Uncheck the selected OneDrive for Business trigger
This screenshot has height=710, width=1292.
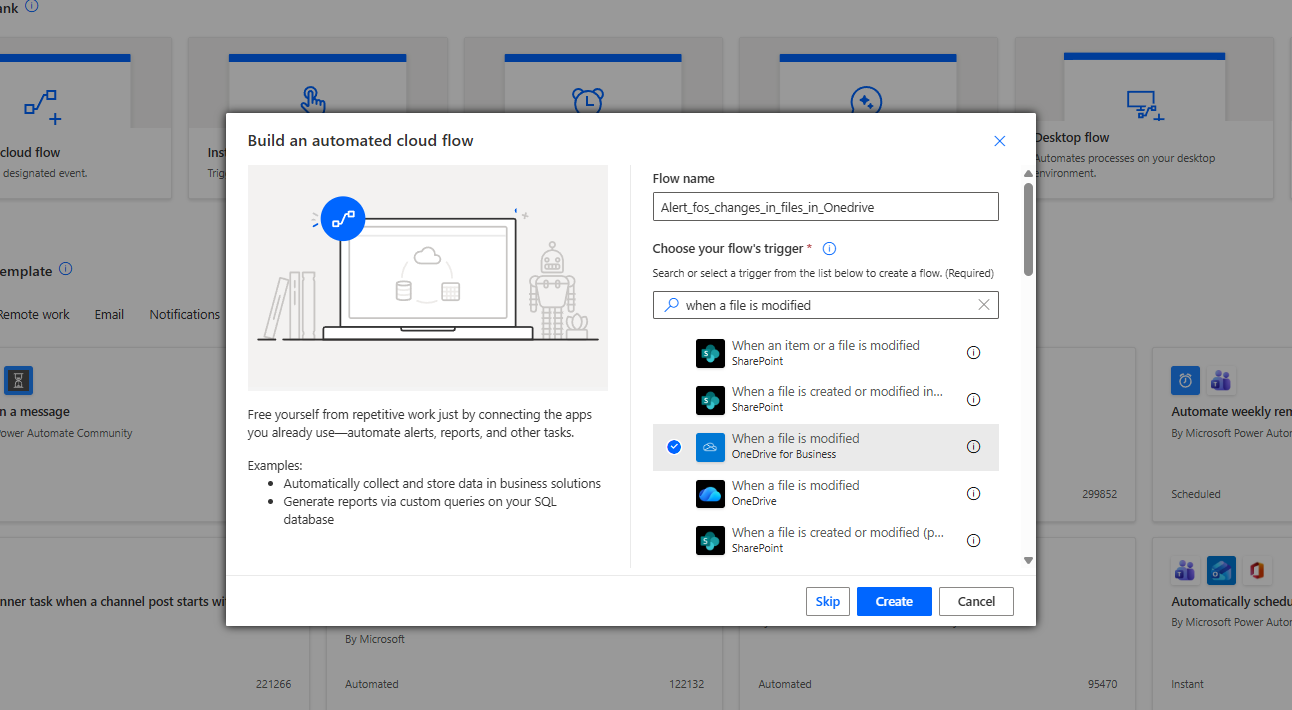(674, 447)
